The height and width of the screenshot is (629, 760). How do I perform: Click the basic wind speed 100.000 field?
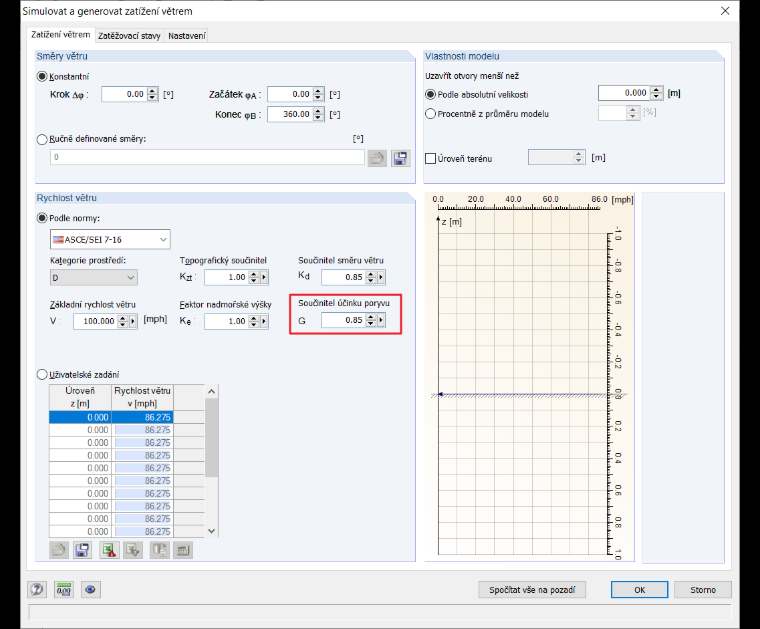click(x=95, y=321)
